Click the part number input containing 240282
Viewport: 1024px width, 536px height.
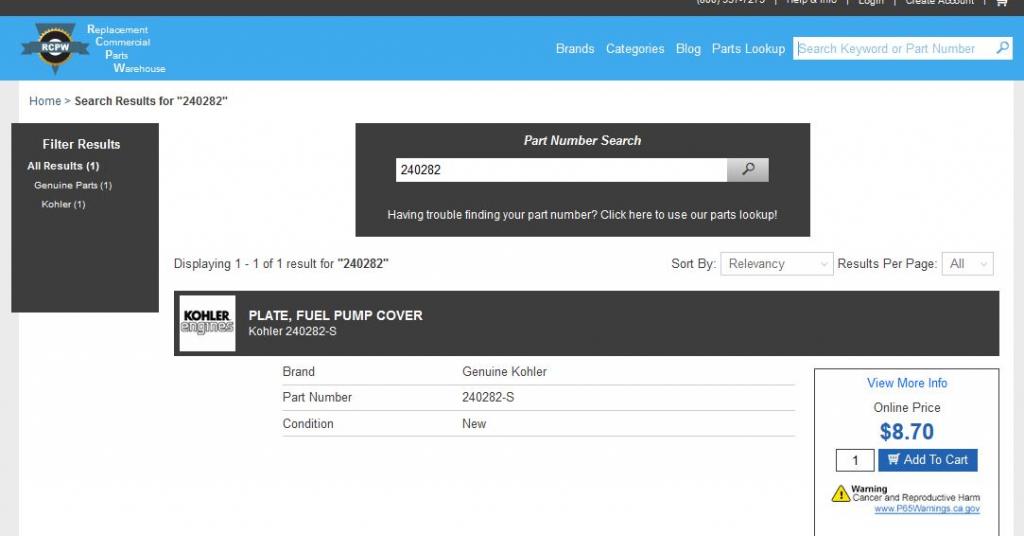(x=561, y=170)
